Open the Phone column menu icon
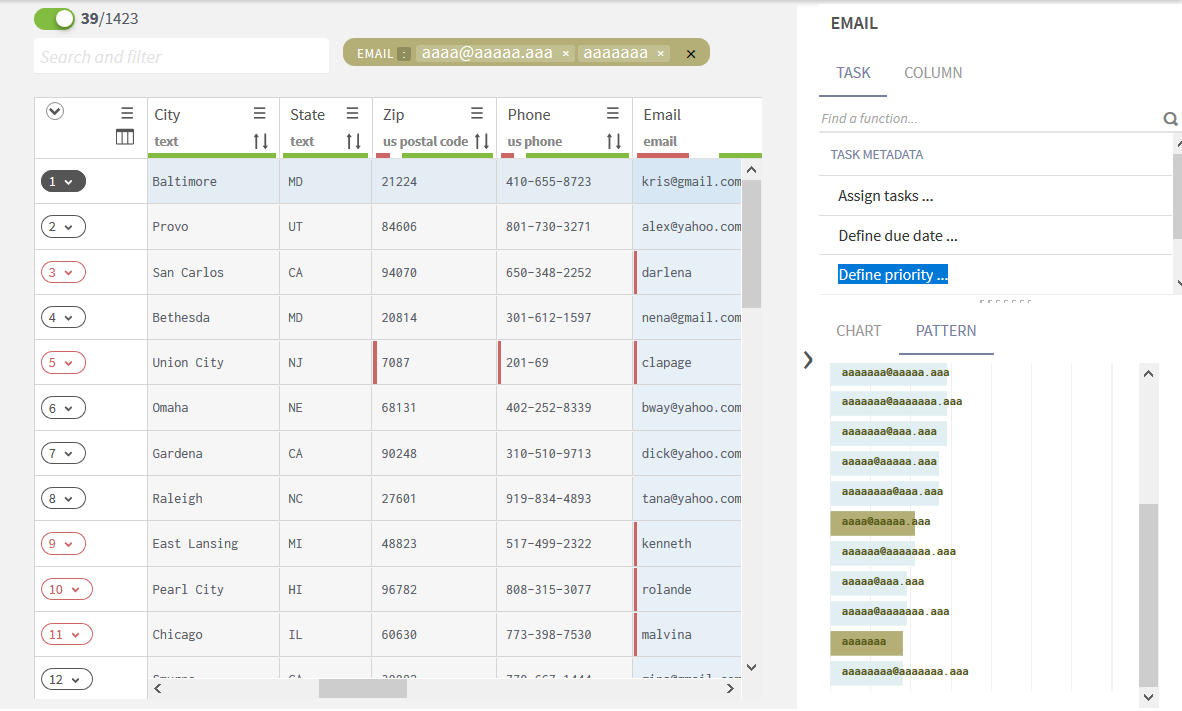Viewport: 1182px width, 711px height. pos(614,114)
